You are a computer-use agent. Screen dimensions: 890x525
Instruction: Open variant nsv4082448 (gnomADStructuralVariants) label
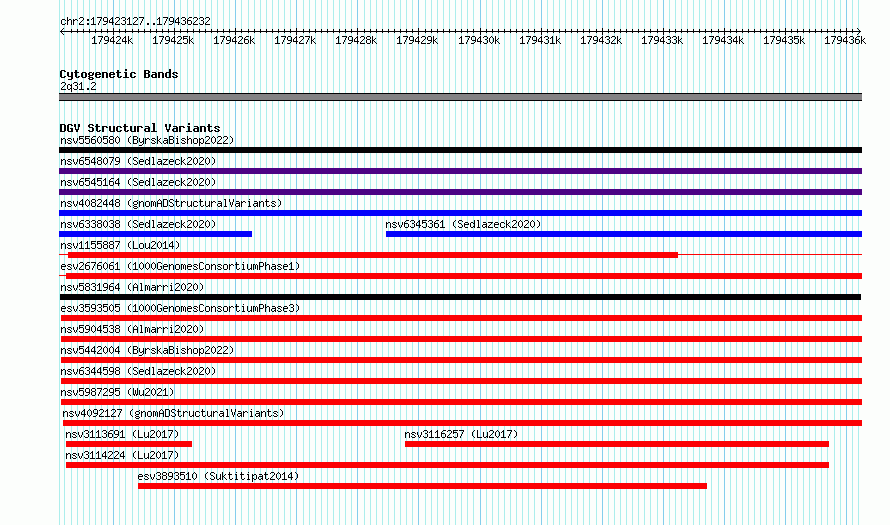(x=171, y=203)
